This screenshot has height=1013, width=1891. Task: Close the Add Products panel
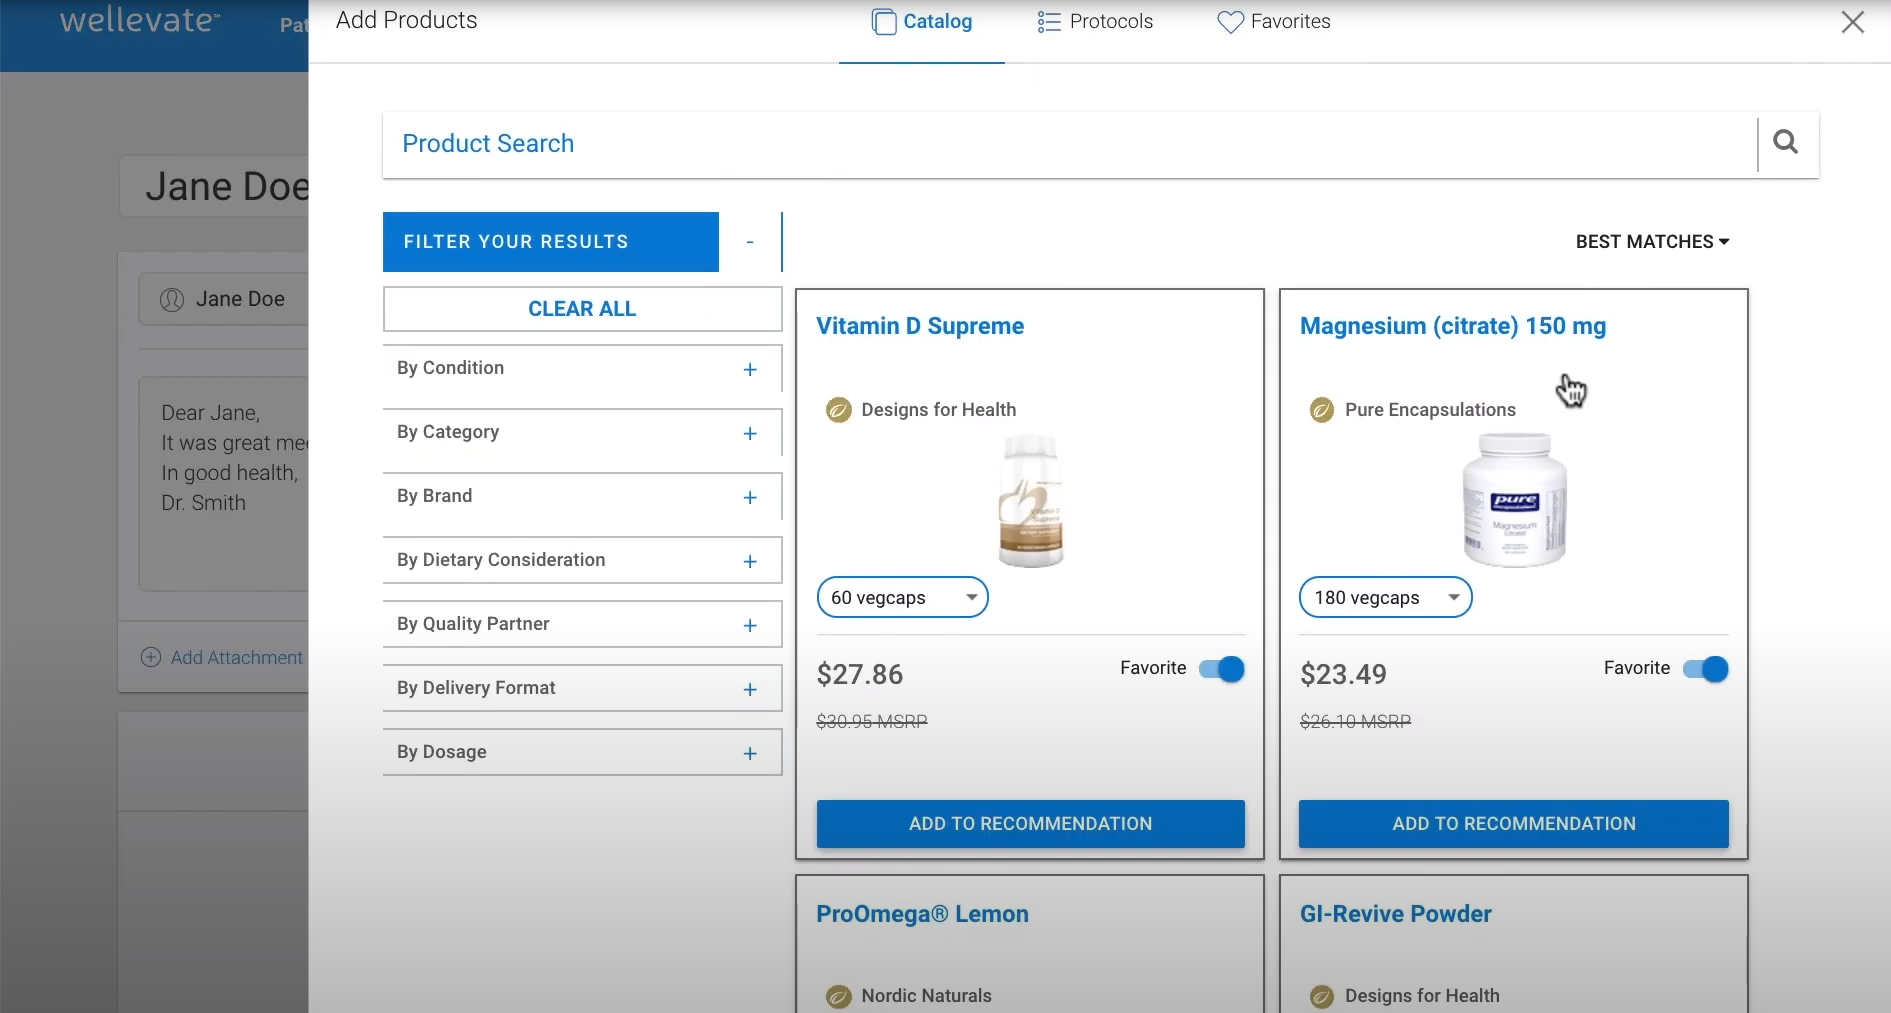click(x=1852, y=22)
